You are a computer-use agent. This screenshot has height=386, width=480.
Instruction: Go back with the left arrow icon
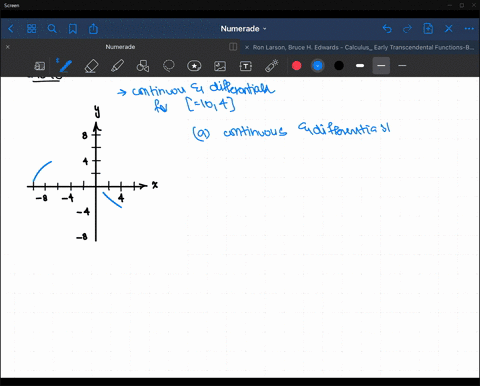(11, 29)
